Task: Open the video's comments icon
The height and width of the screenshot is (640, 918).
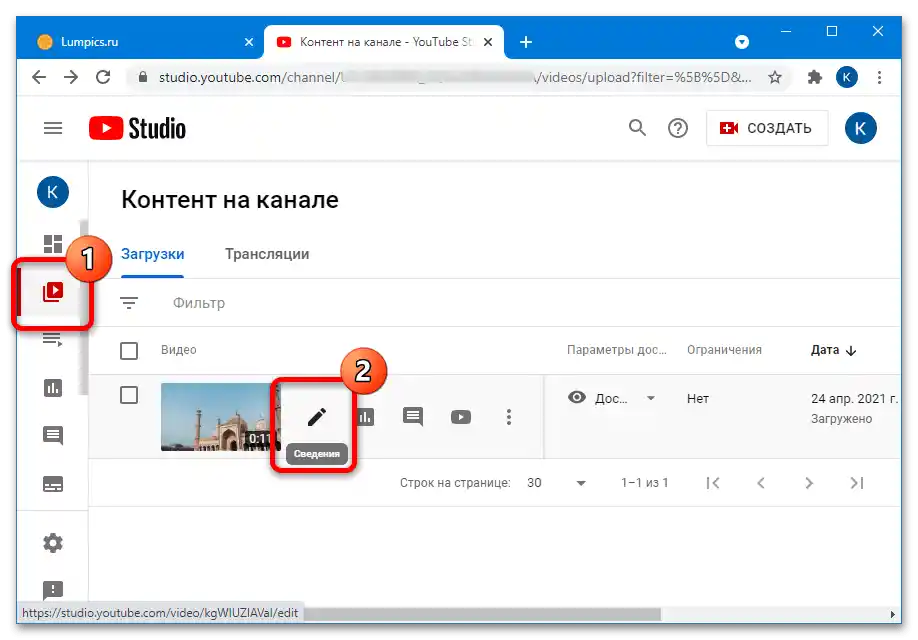Action: pyautogui.click(x=413, y=417)
